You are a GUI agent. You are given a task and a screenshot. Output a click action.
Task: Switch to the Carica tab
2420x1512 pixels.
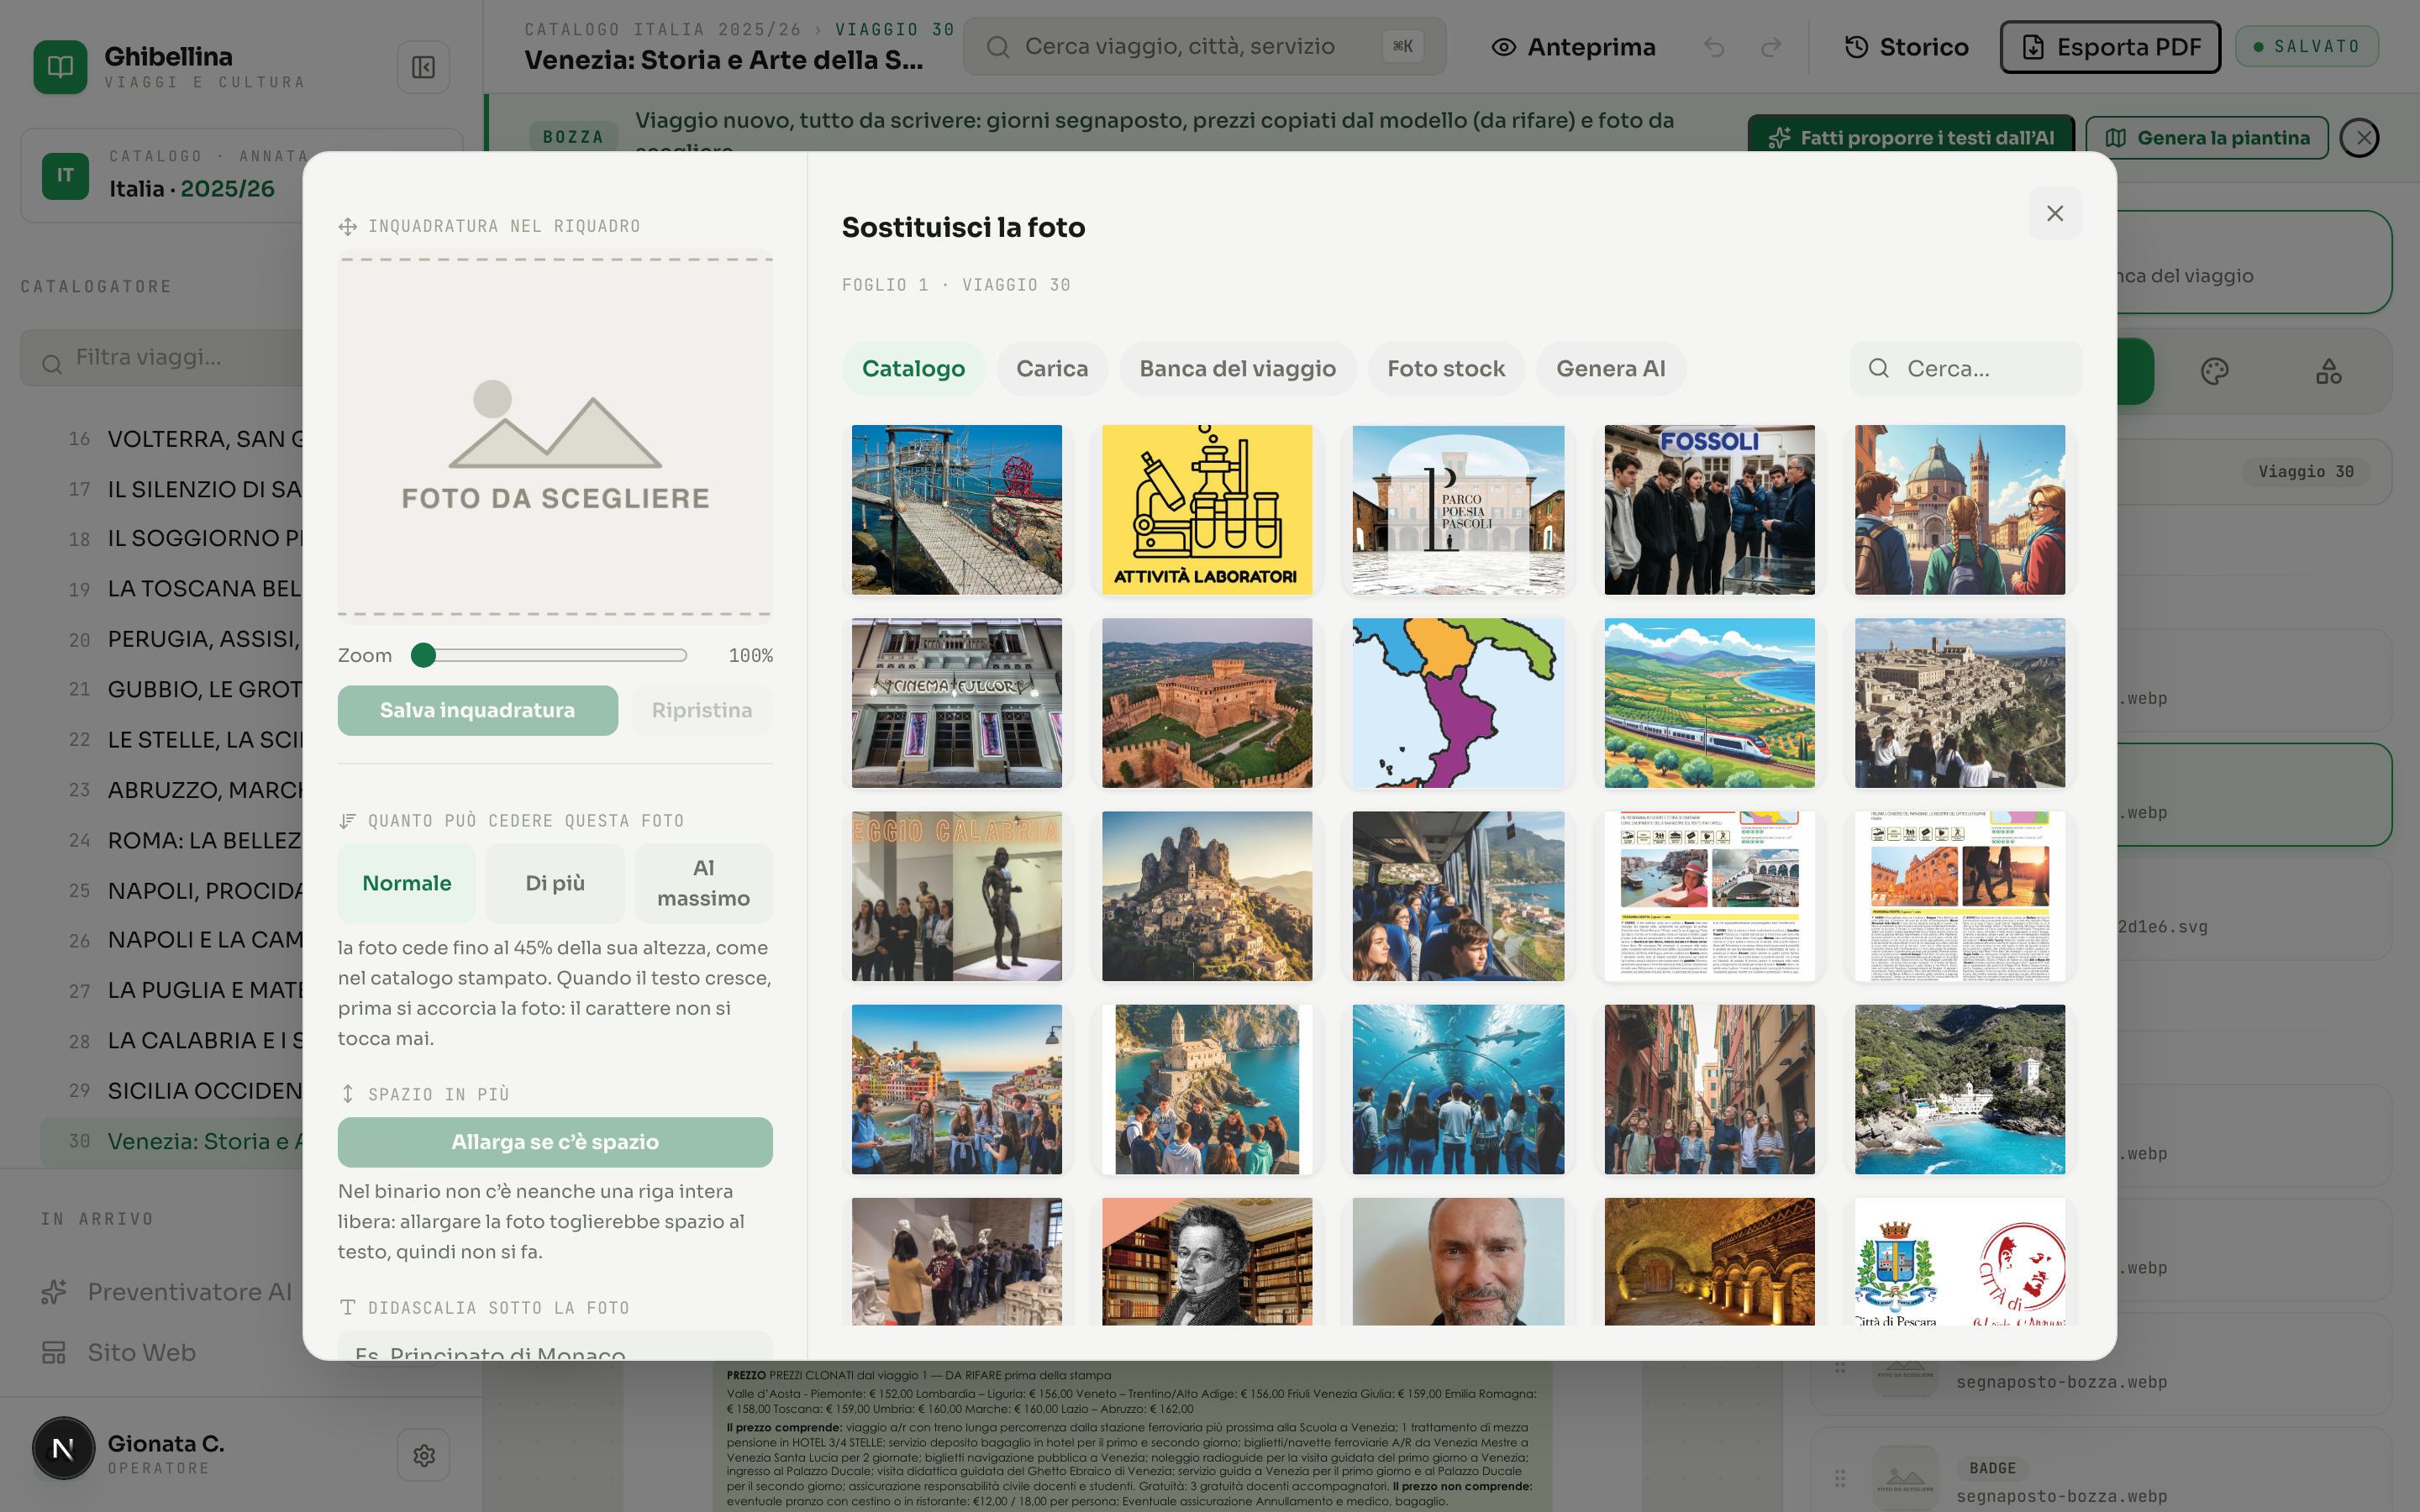[x=1052, y=369]
